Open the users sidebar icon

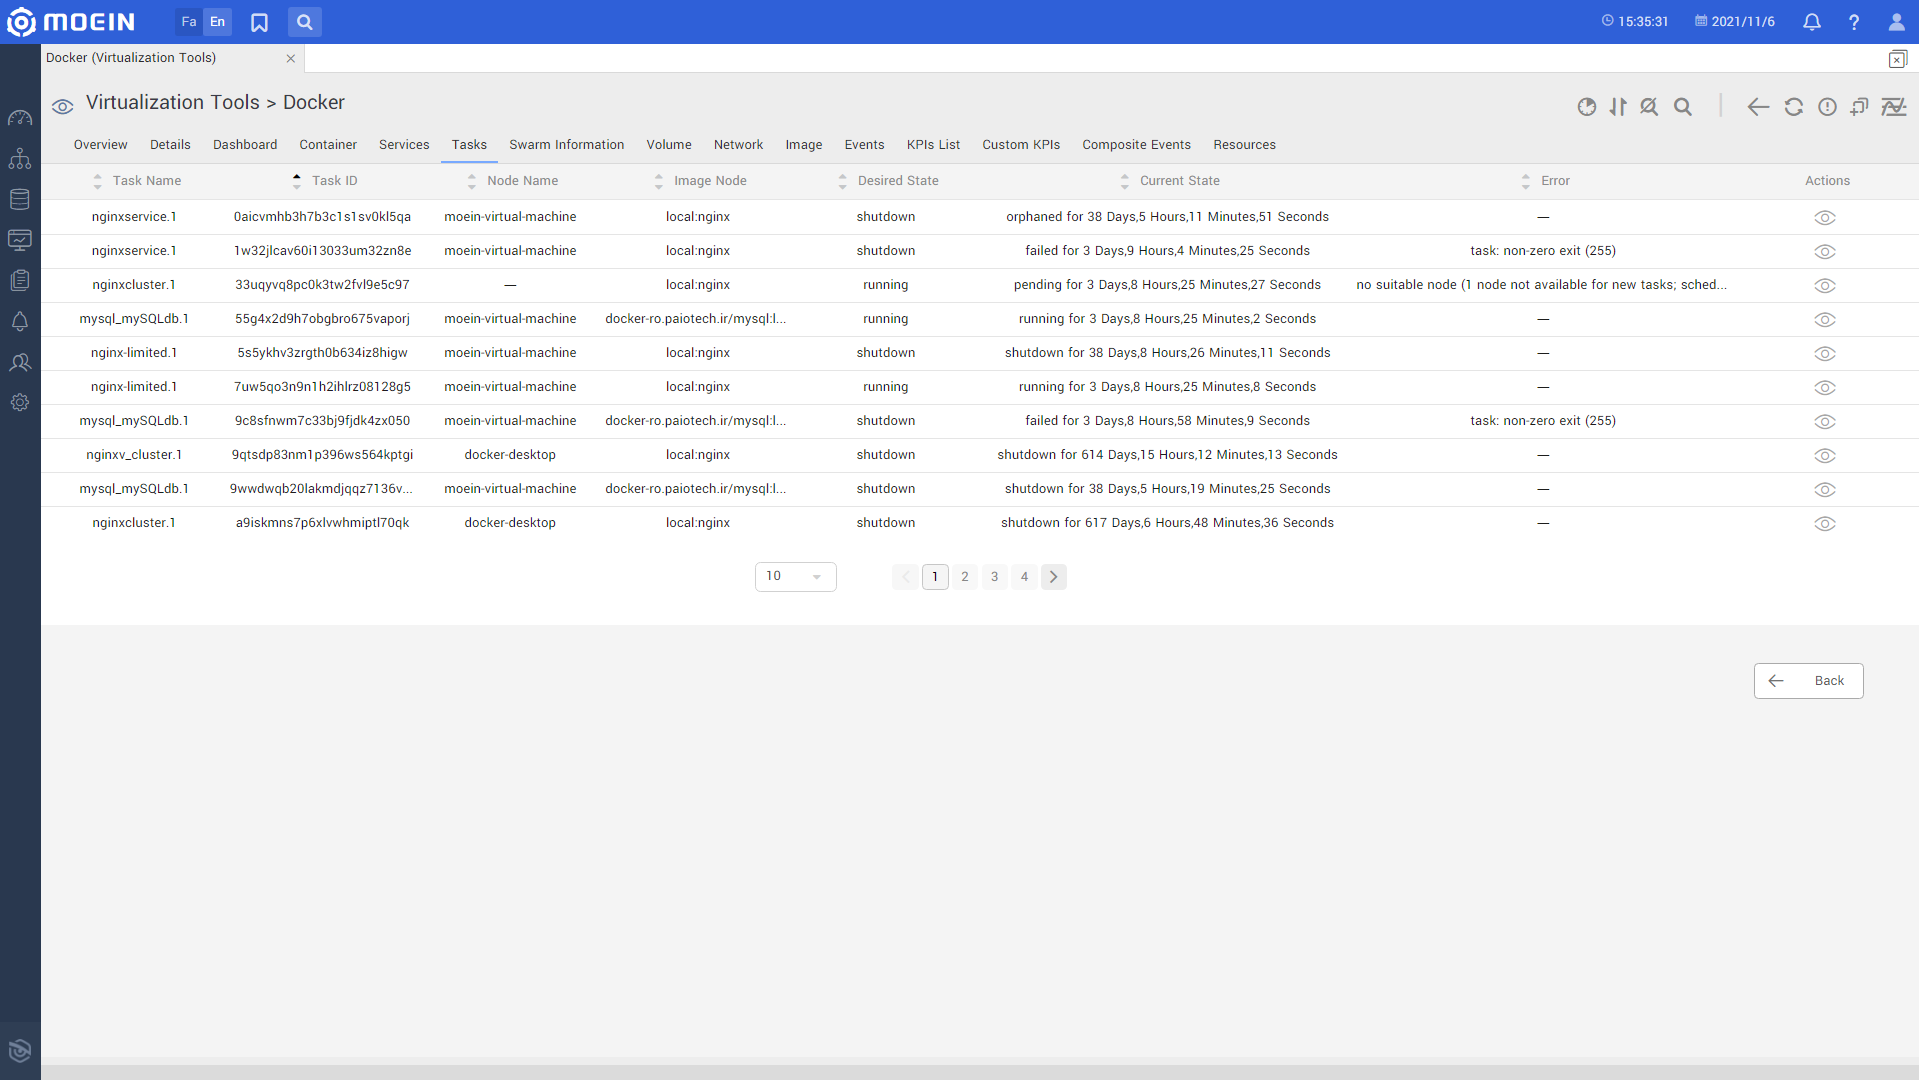pyautogui.click(x=20, y=362)
